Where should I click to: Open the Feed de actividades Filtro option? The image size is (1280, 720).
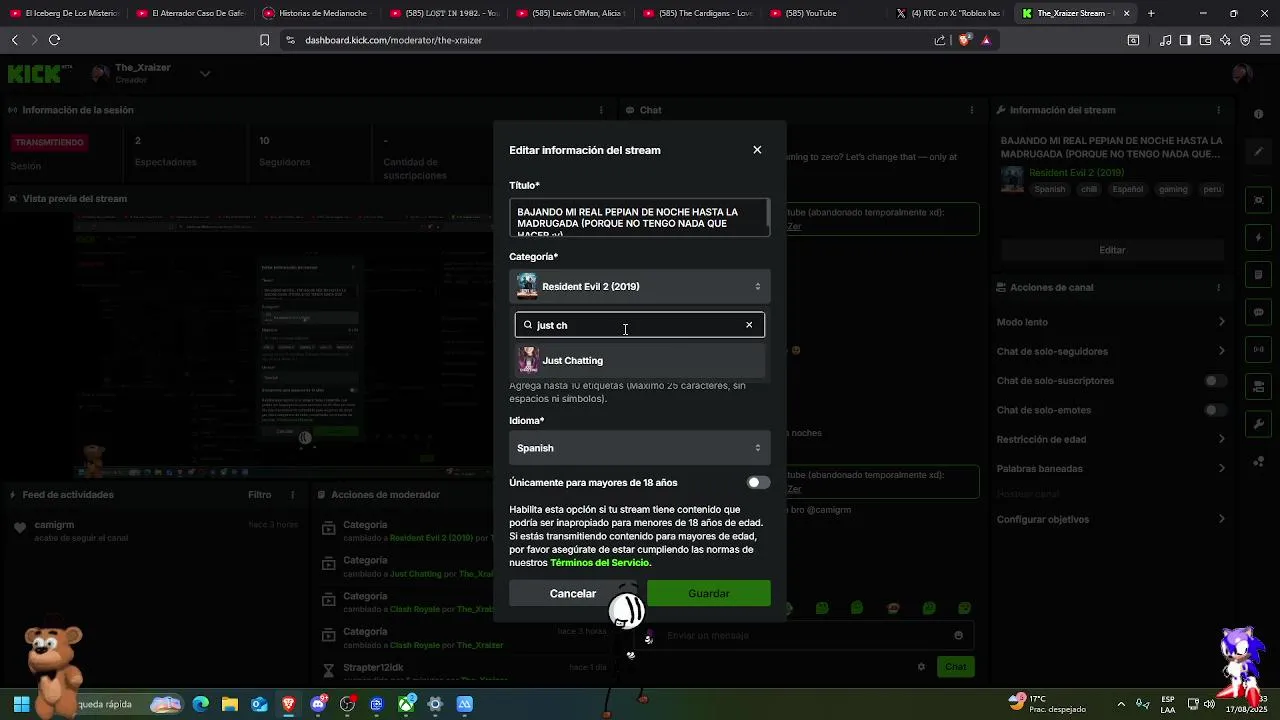[259, 495]
